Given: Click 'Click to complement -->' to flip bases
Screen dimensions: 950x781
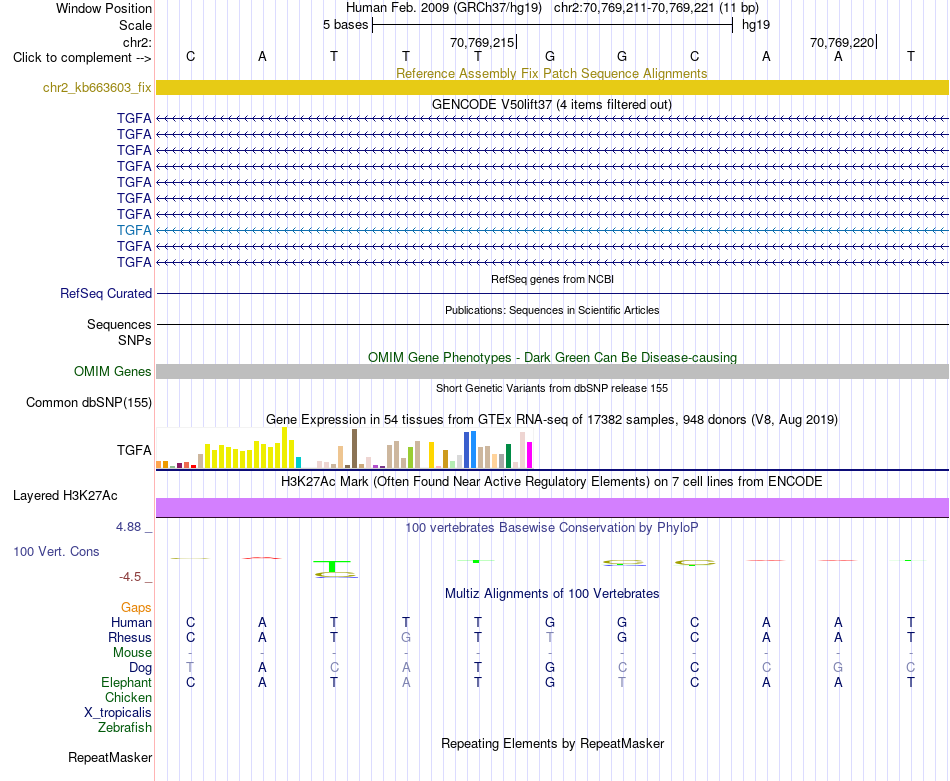Looking at the screenshot, I should pos(82,58).
